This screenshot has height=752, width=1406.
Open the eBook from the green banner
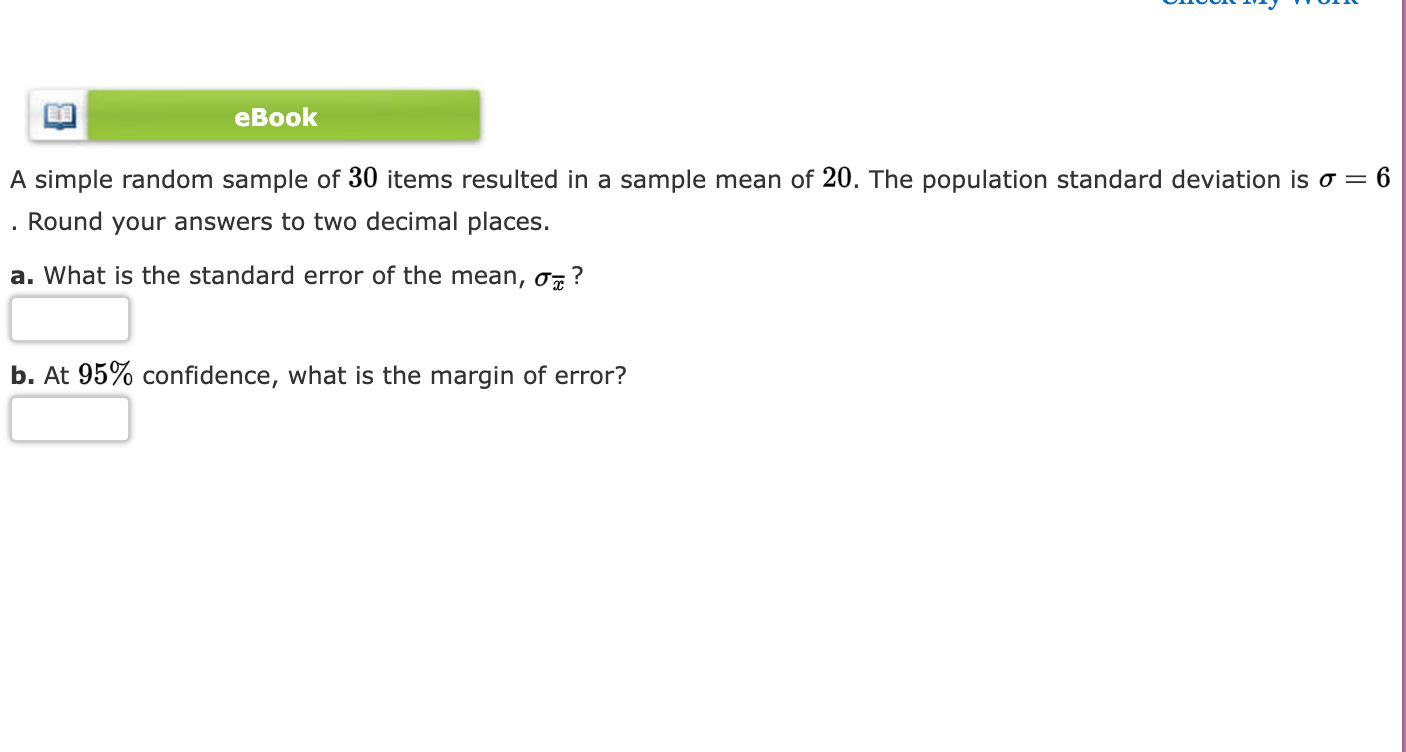(x=275, y=116)
